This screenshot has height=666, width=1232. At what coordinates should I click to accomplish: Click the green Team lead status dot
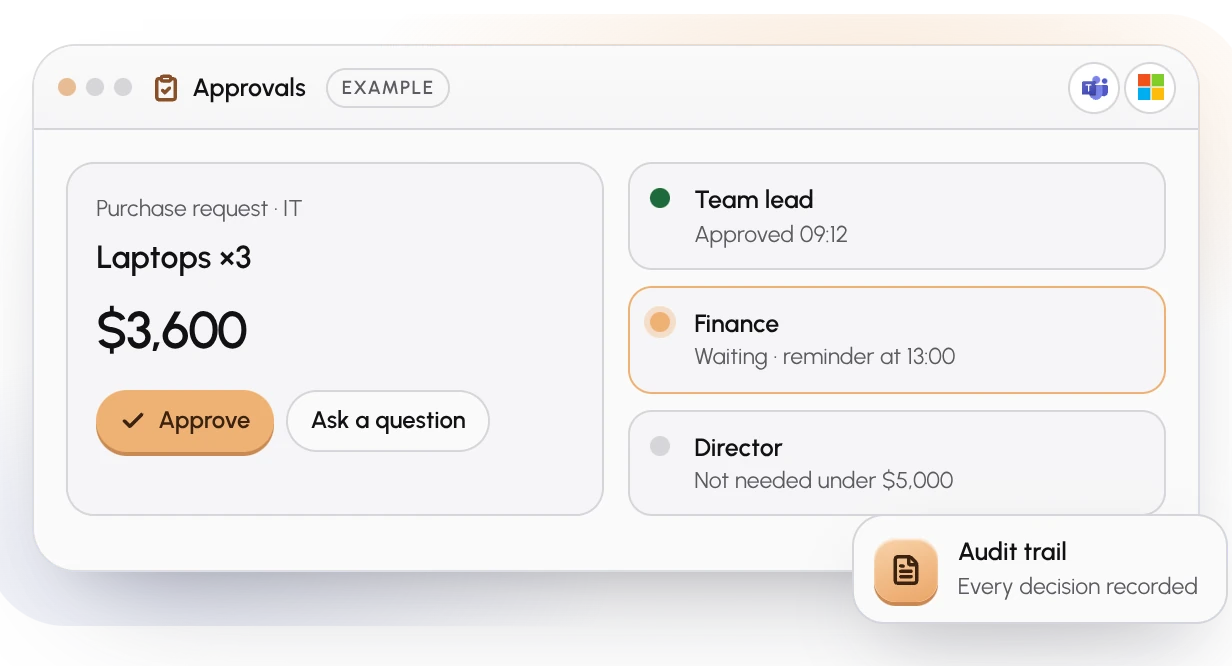[x=660, y=198]
